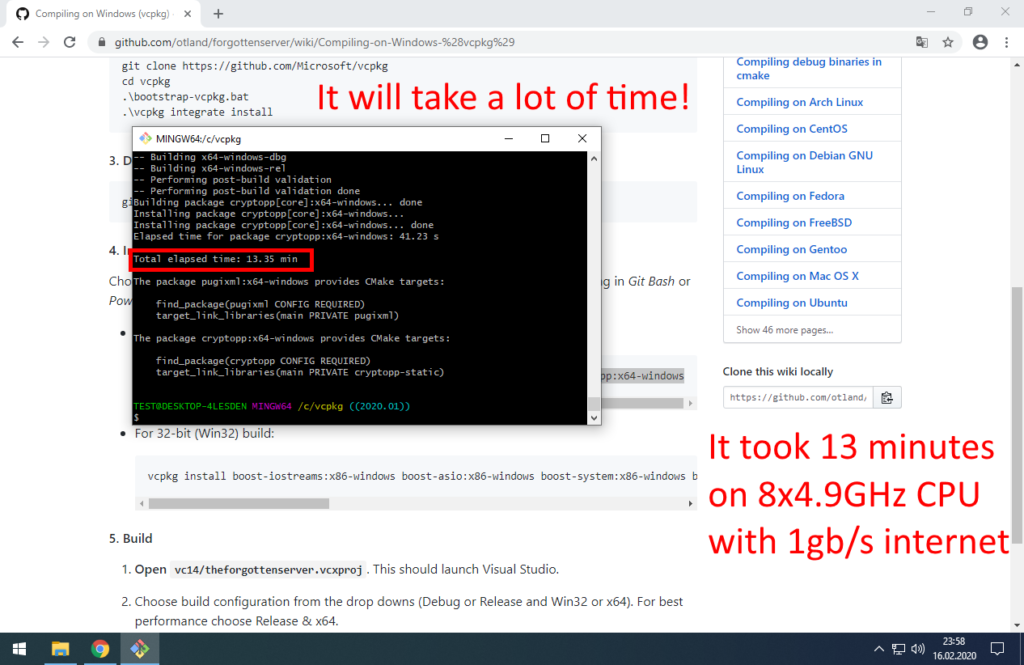This screenshot has width=1024, height=665.
Task: Select the Compiling on Windows (vcpkg) tab
Action: 101,14
